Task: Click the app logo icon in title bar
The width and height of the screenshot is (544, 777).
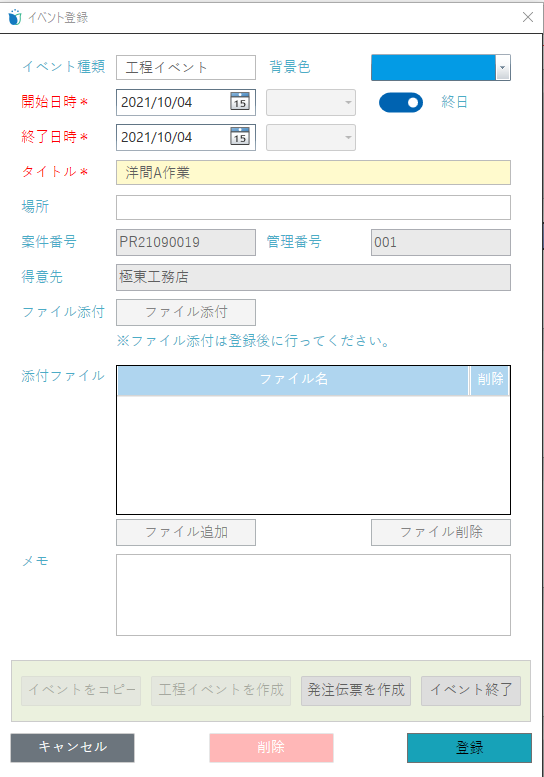Action: 15,17
